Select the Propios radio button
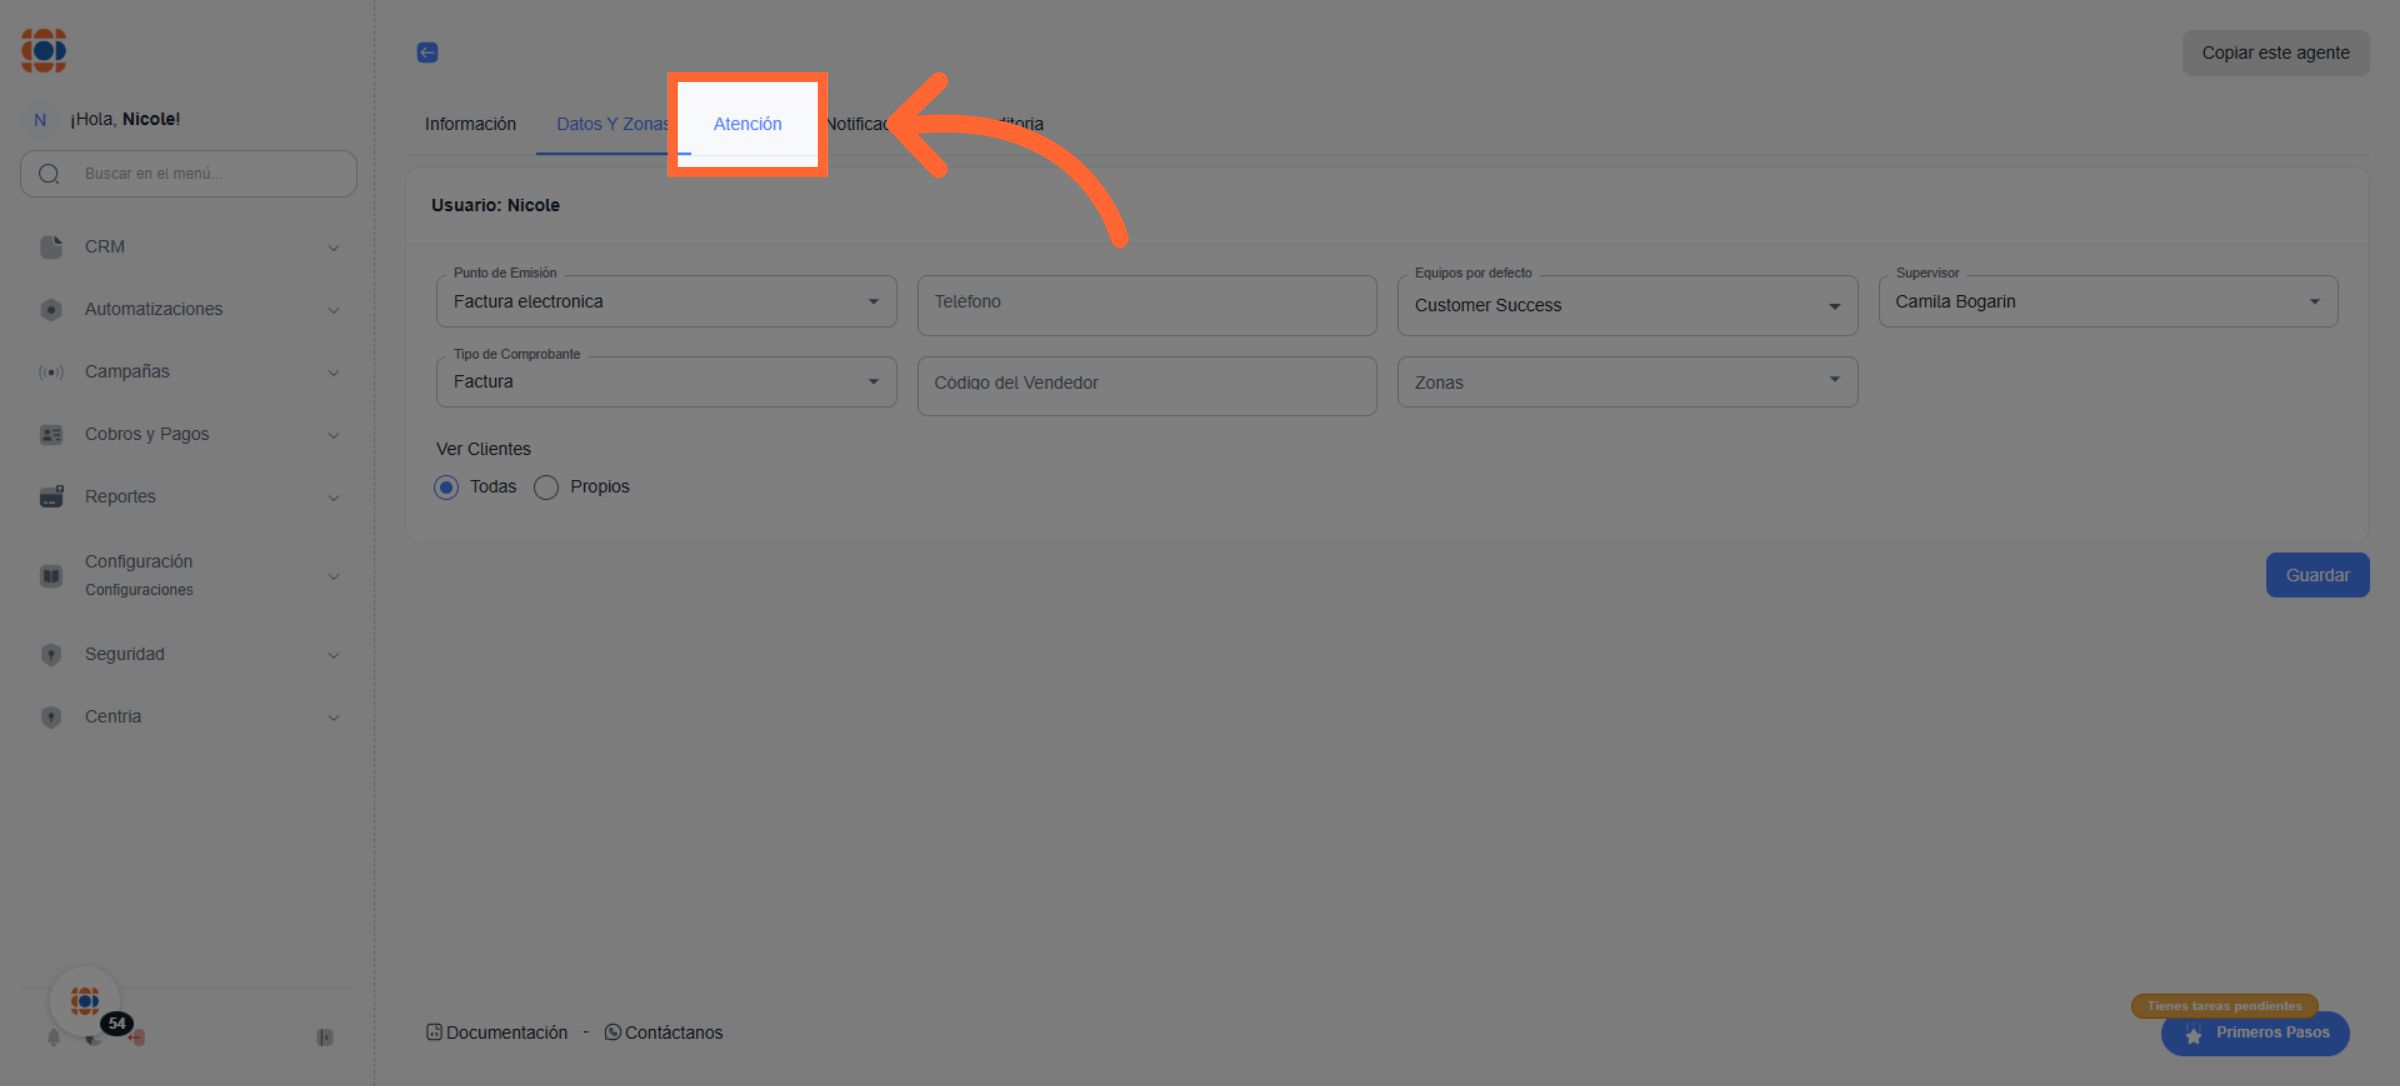Viewport: 2400px width, 1086px height. tap(546, 487)
